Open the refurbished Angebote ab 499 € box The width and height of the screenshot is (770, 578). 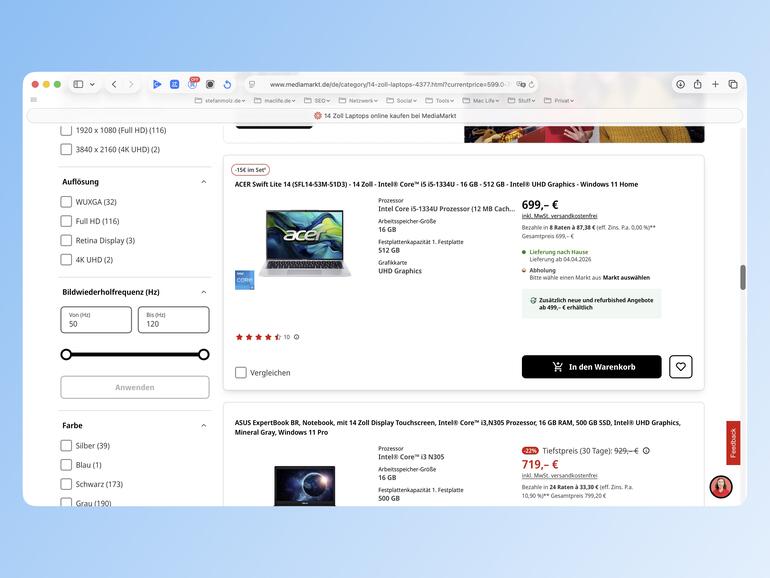pyautogui.click(x=591, y=303)
